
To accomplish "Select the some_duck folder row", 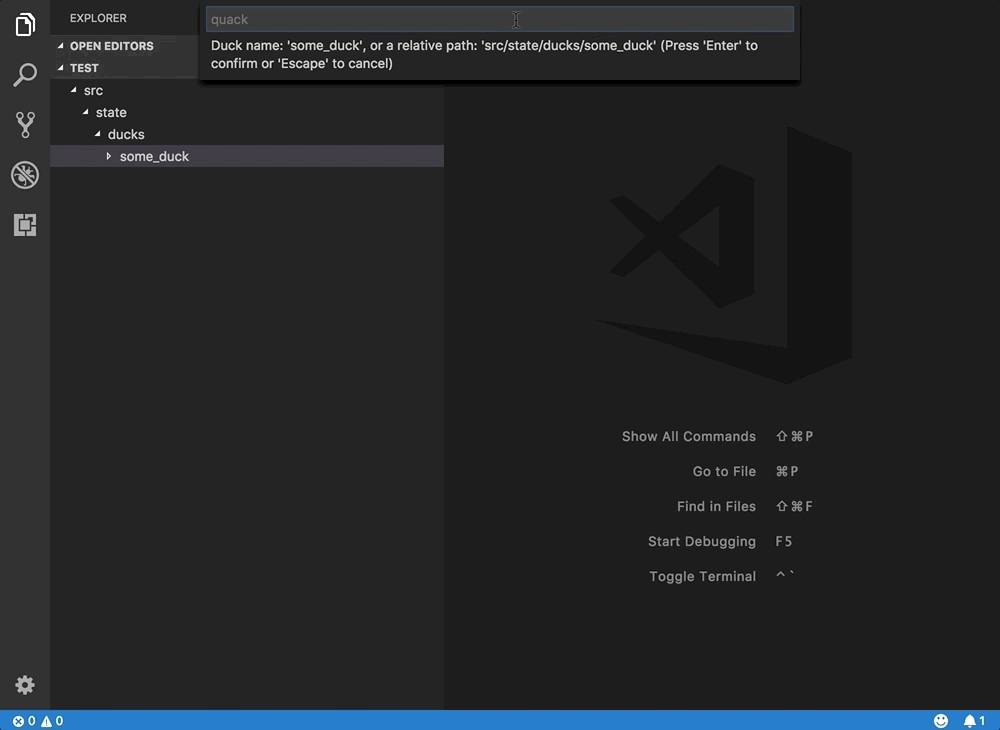I will (x=247, y=156).
